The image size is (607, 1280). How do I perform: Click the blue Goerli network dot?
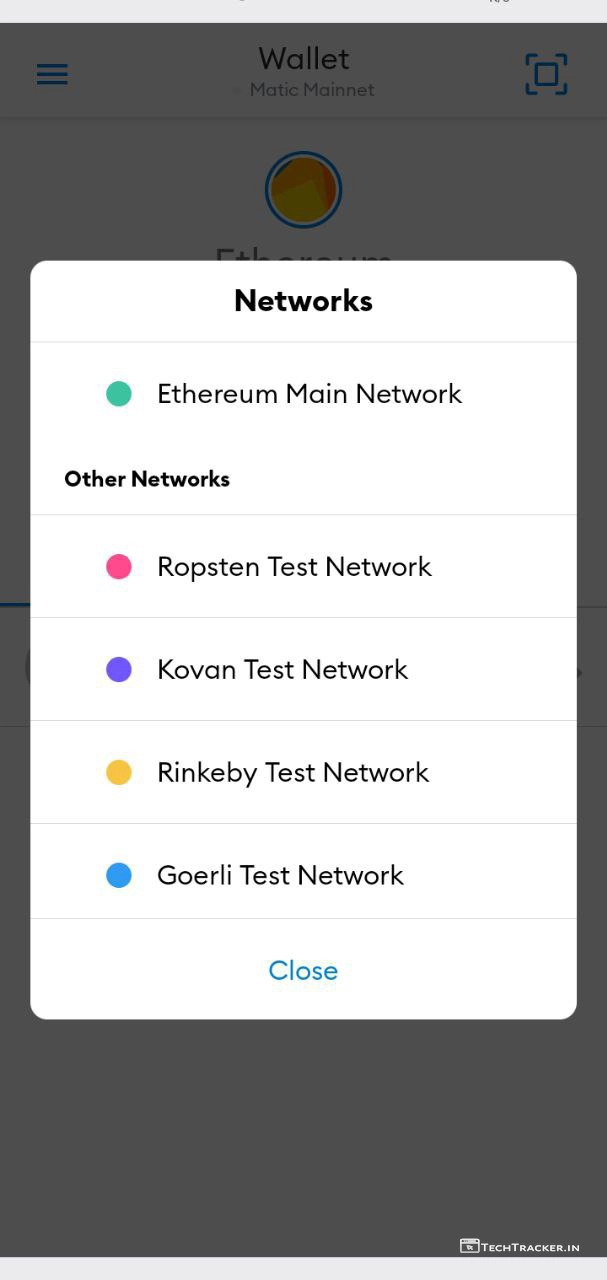click(x=119, y=876)
